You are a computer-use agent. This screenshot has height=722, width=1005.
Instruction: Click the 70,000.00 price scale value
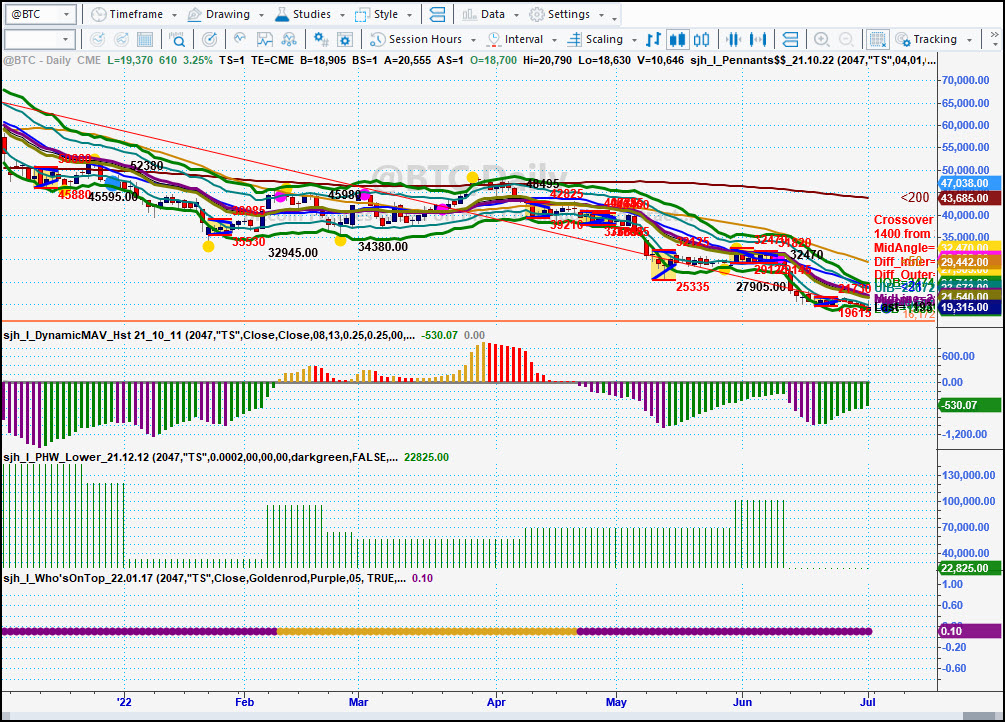[x=965, y=80]
